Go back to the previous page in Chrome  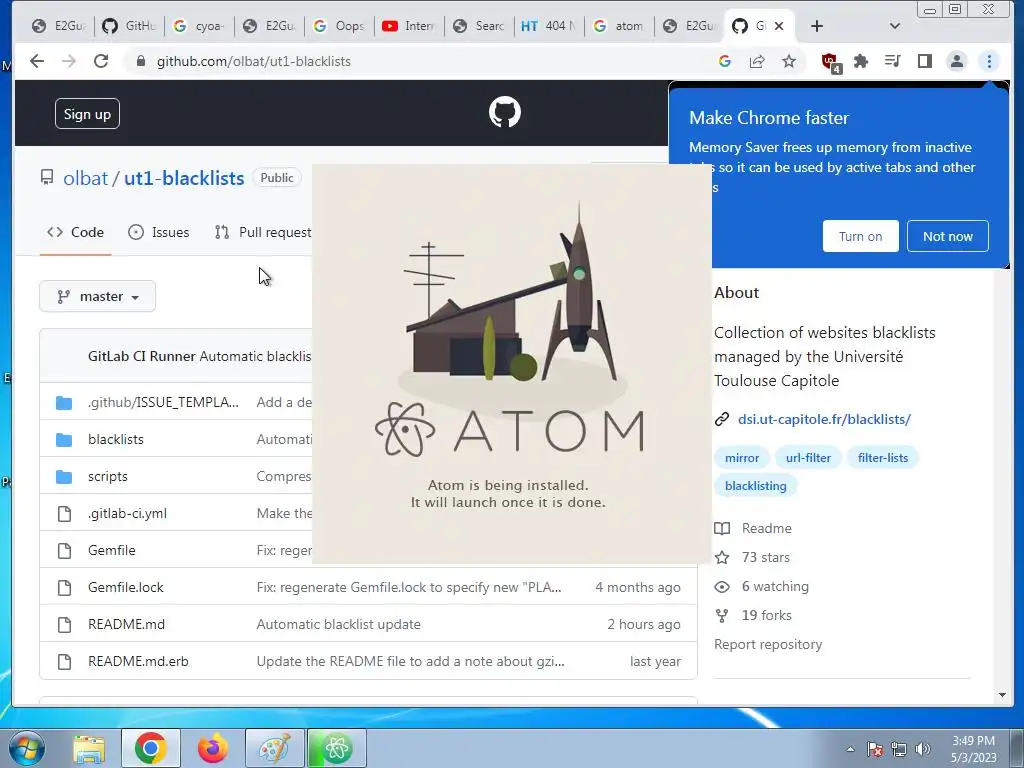tap(37, 61)
